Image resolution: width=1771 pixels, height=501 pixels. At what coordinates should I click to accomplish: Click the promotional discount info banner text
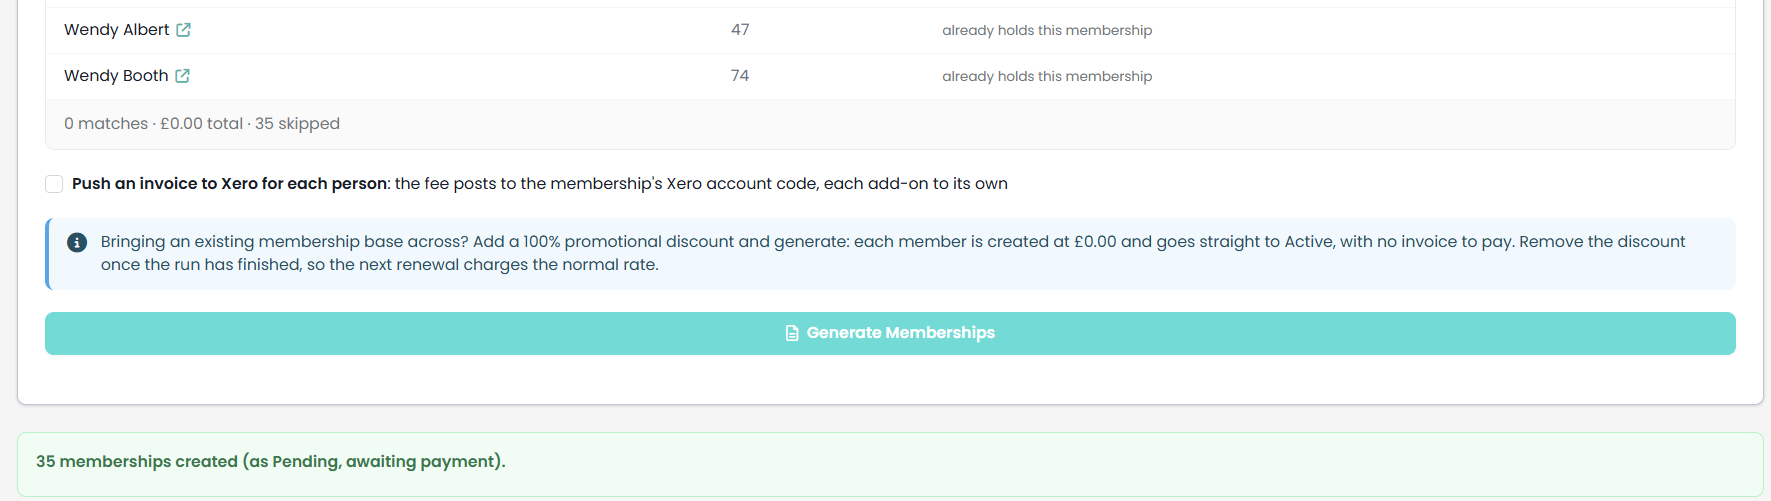click(x=893, y=253)
